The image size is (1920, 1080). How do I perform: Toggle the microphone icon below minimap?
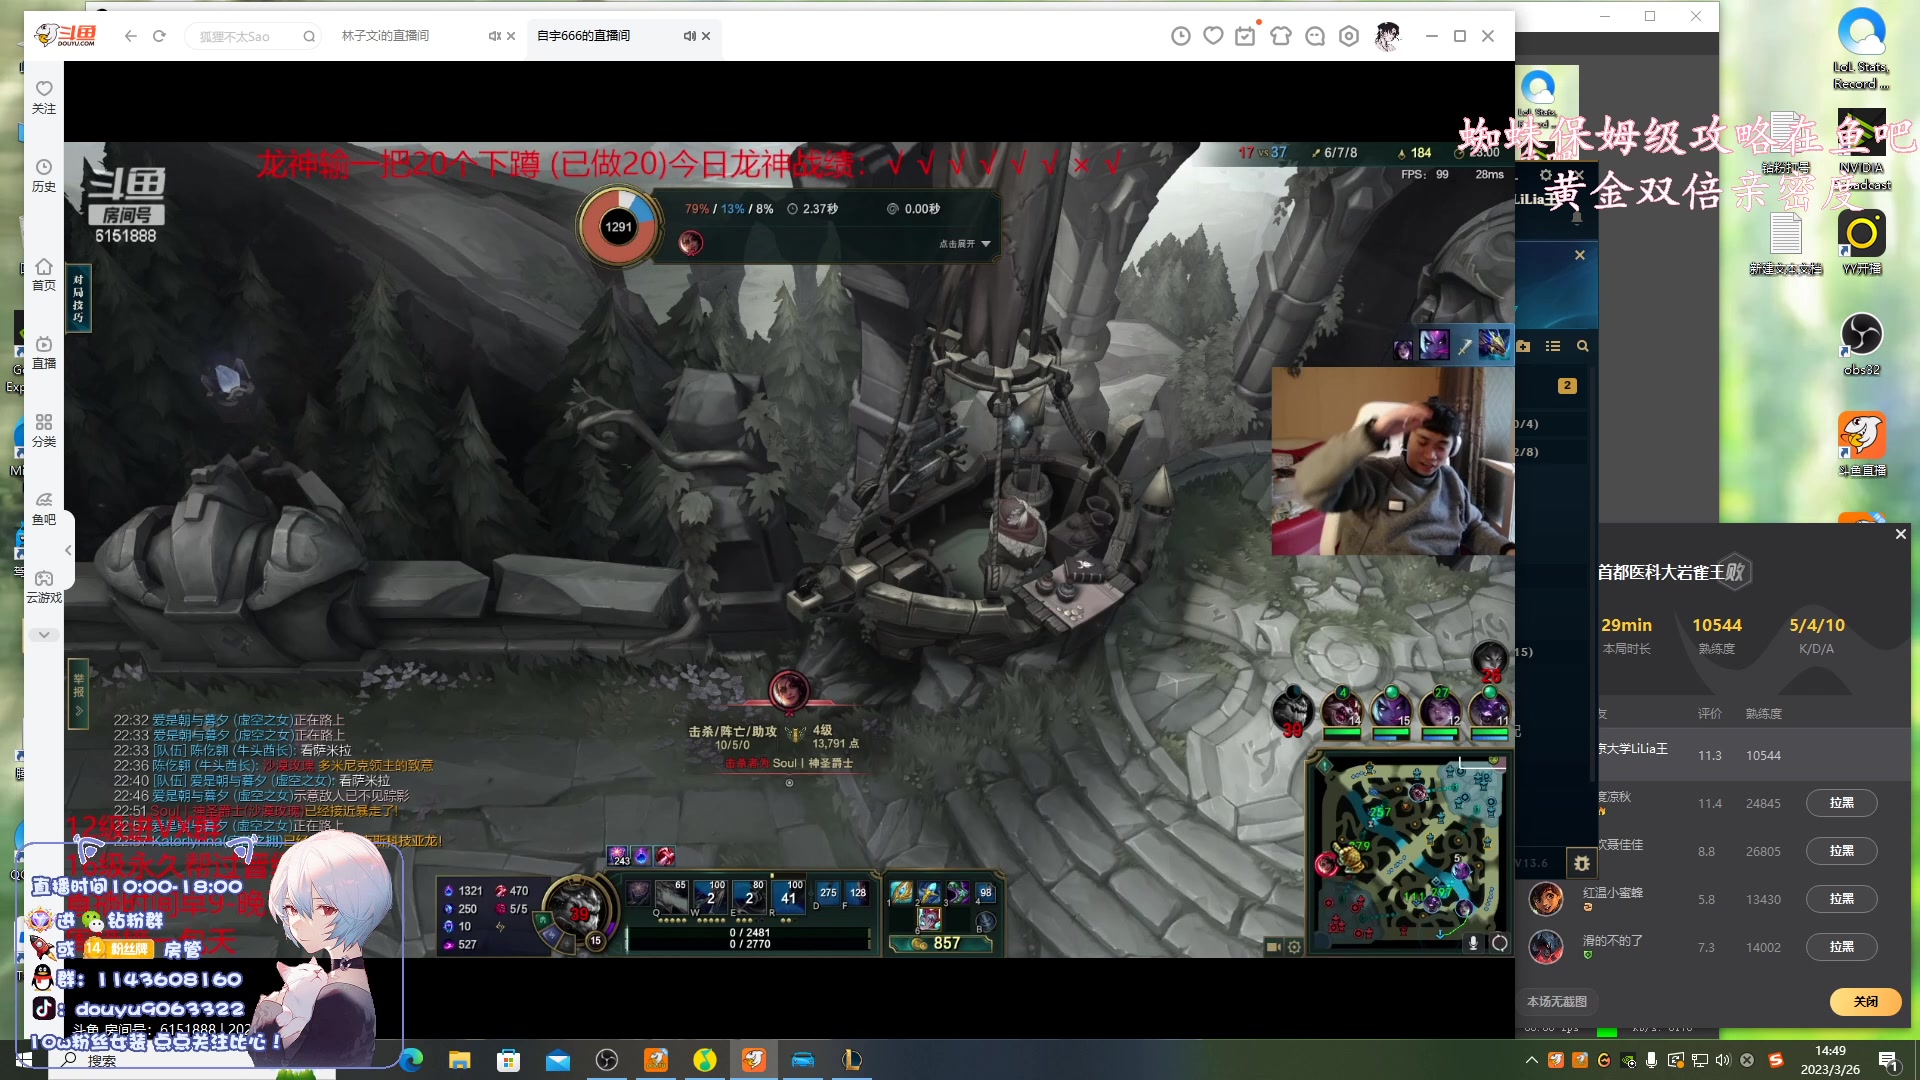pos(1473,943)
